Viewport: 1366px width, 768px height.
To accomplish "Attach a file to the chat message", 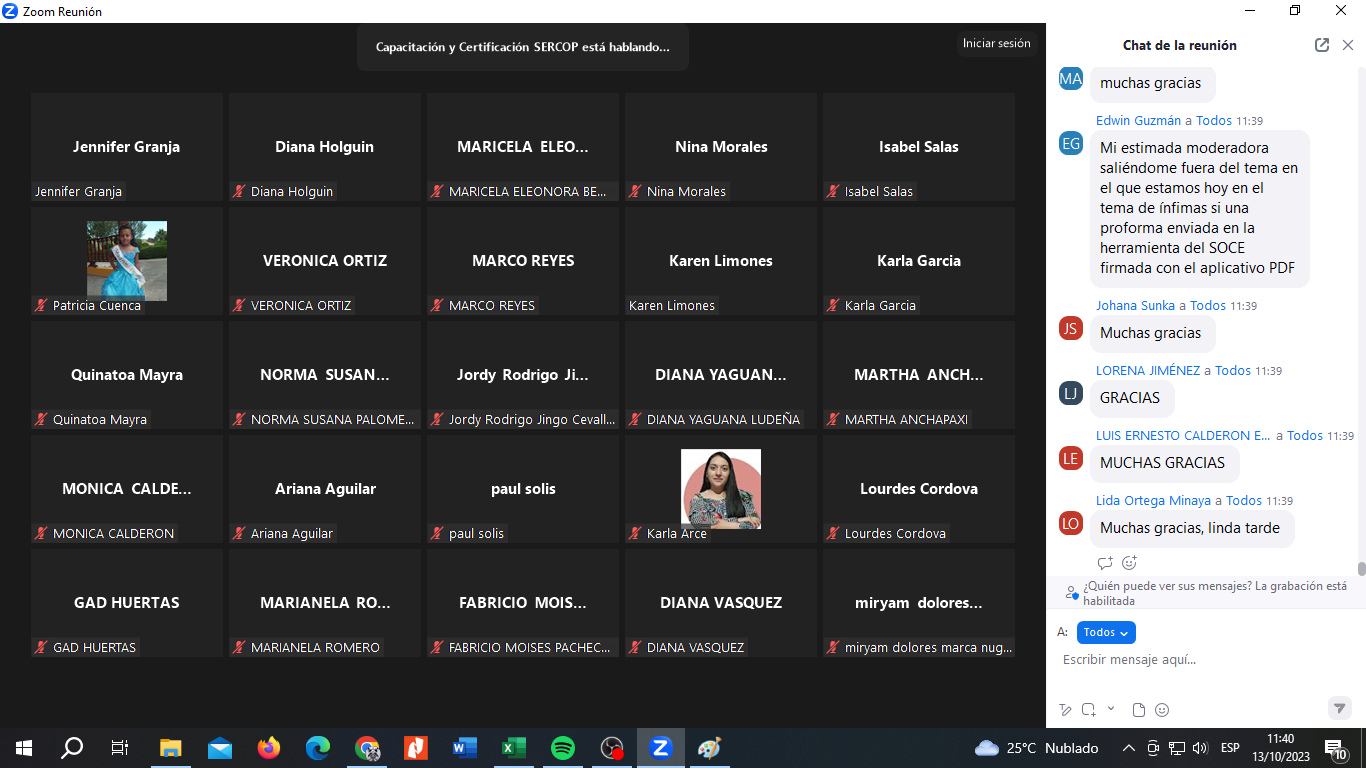I will [x=1138, y=710].
